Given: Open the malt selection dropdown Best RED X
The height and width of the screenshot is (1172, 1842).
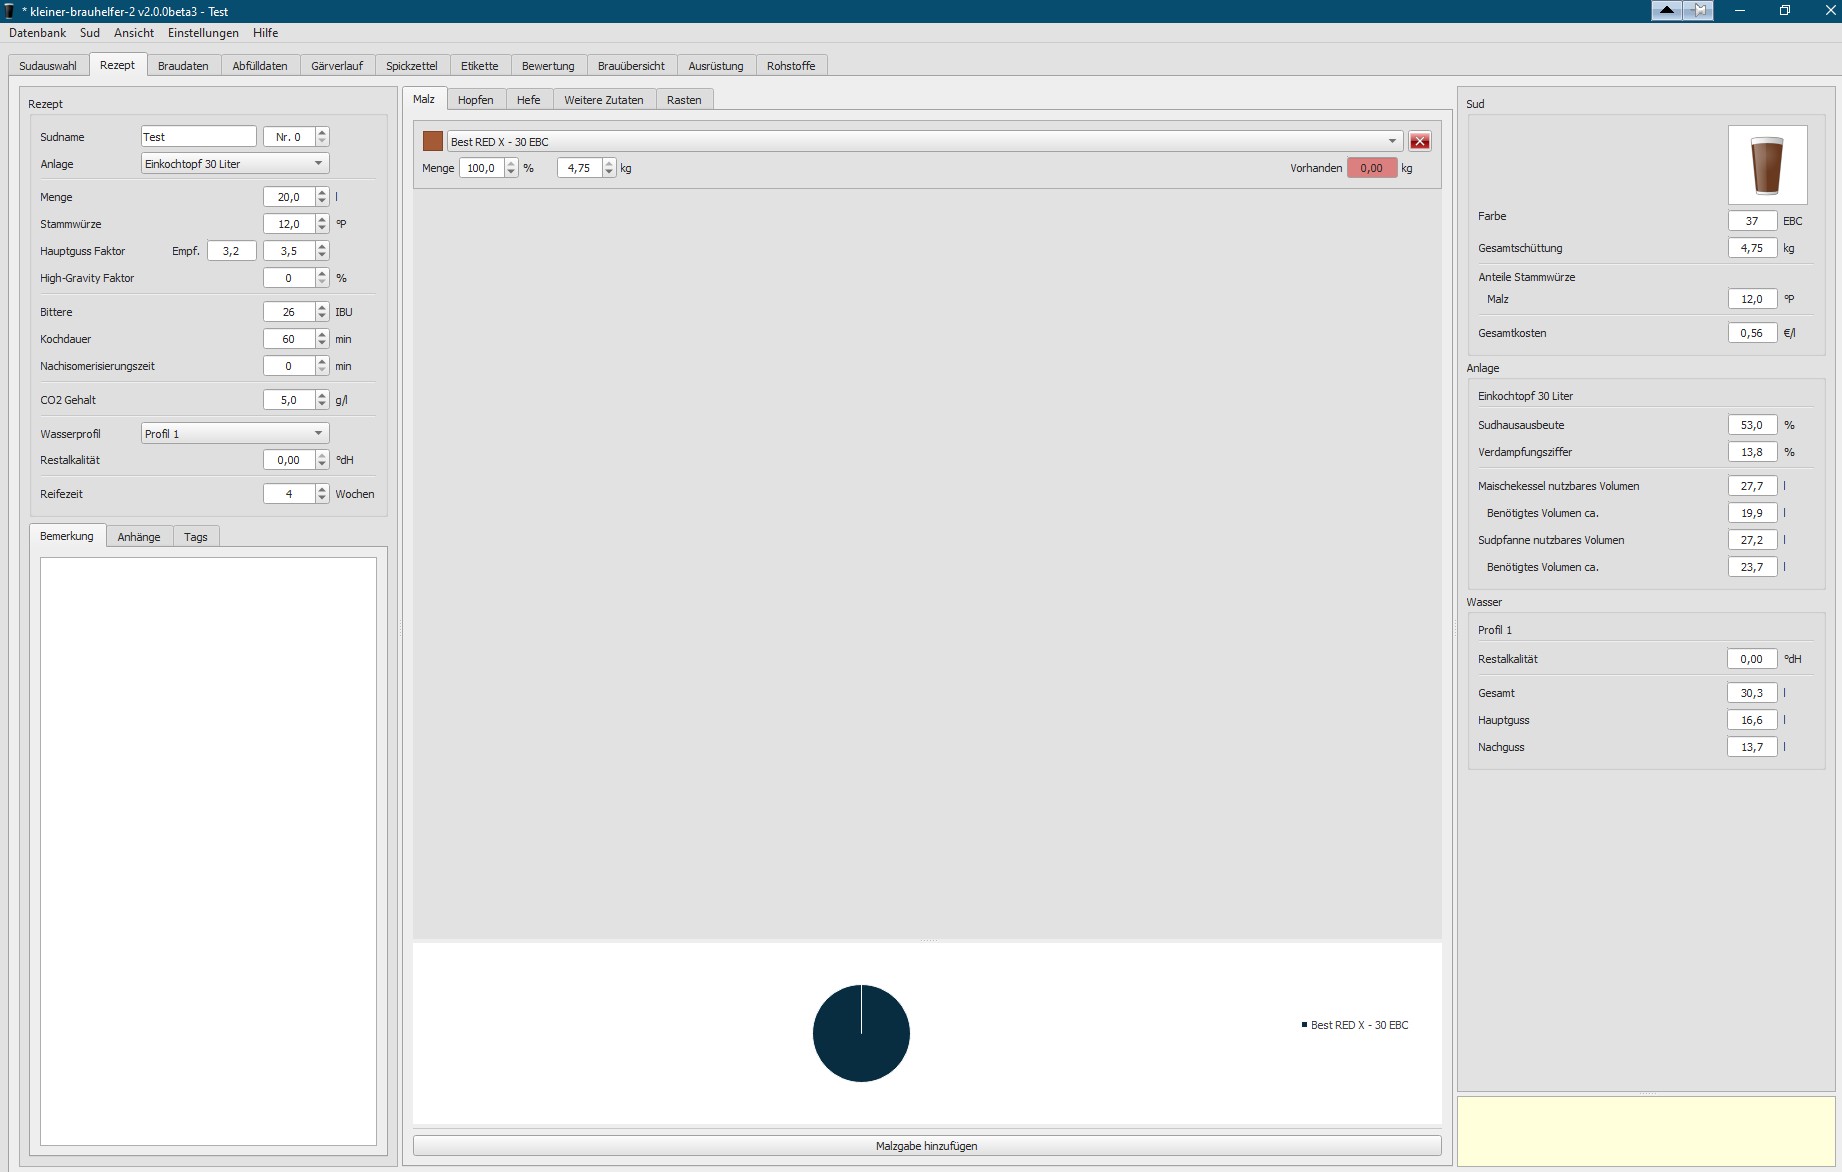Looking at the screenshot, I should (924, 141).
